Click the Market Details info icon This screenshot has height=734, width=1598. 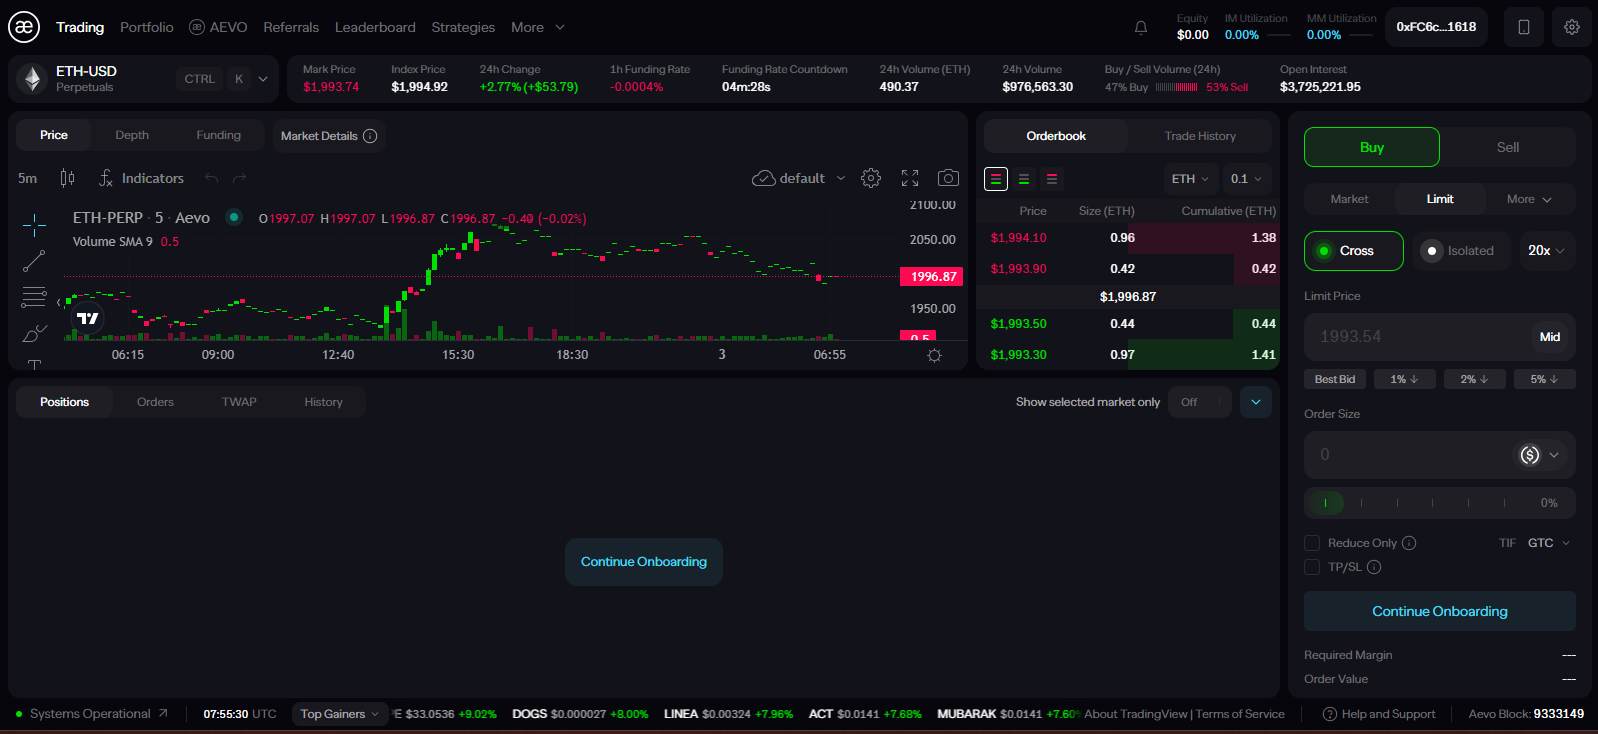370,136
